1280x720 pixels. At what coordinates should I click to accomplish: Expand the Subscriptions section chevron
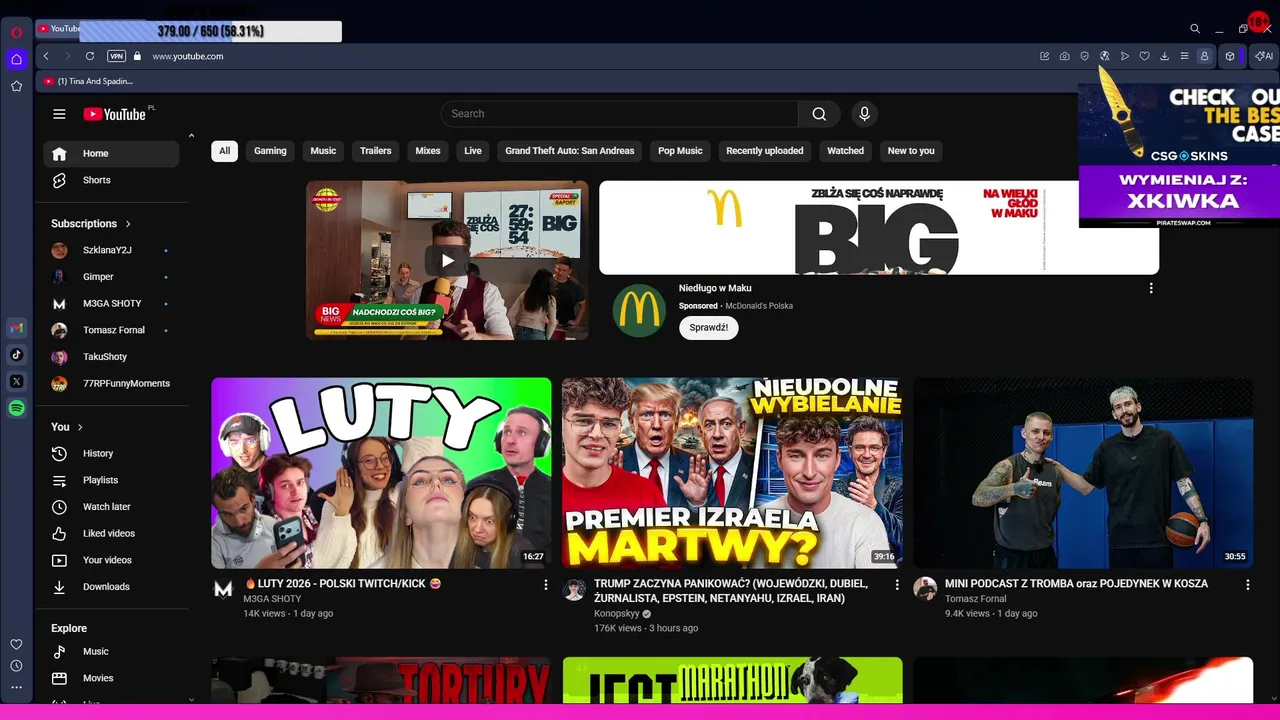[x=128, y=224]
